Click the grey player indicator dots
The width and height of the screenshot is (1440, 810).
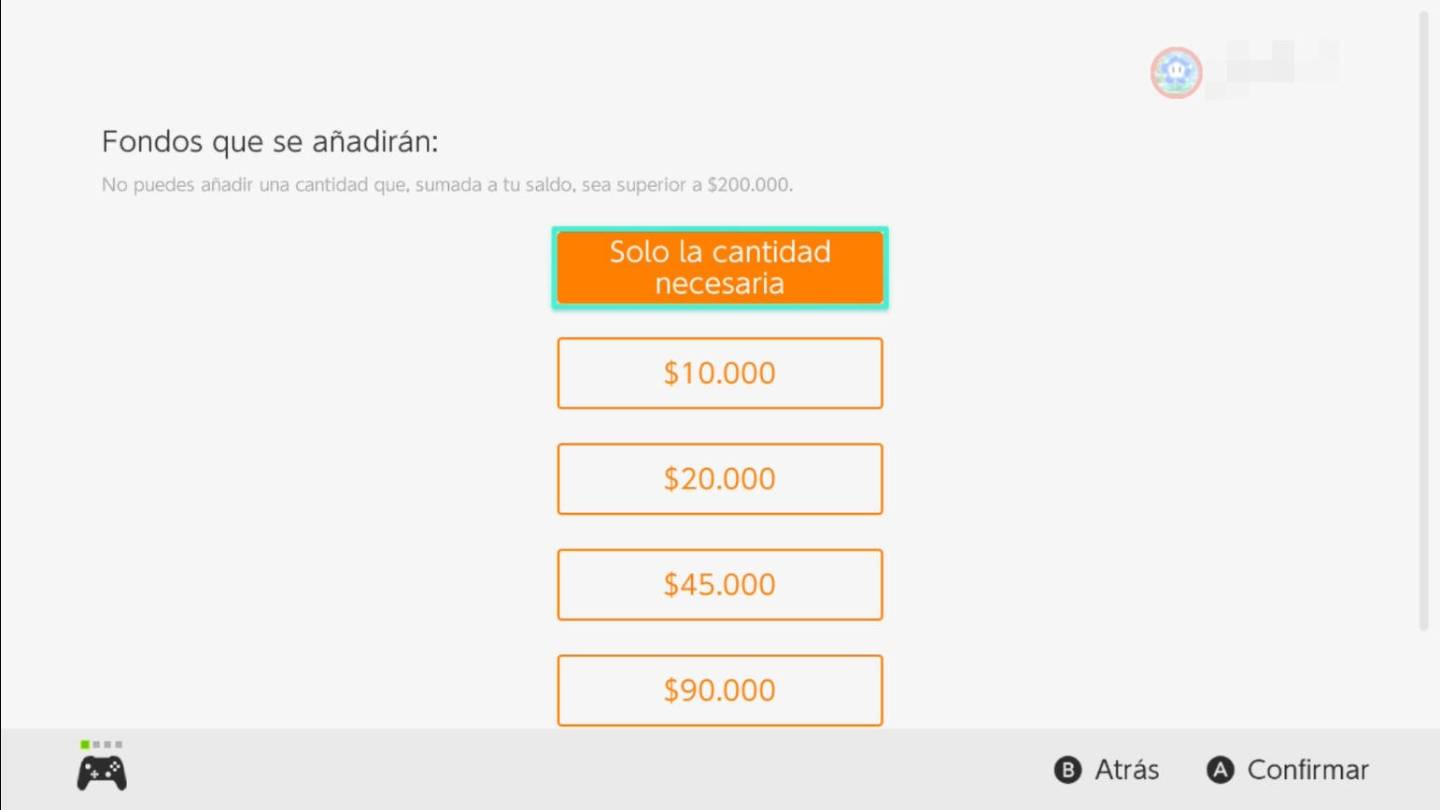coord(108,744)
